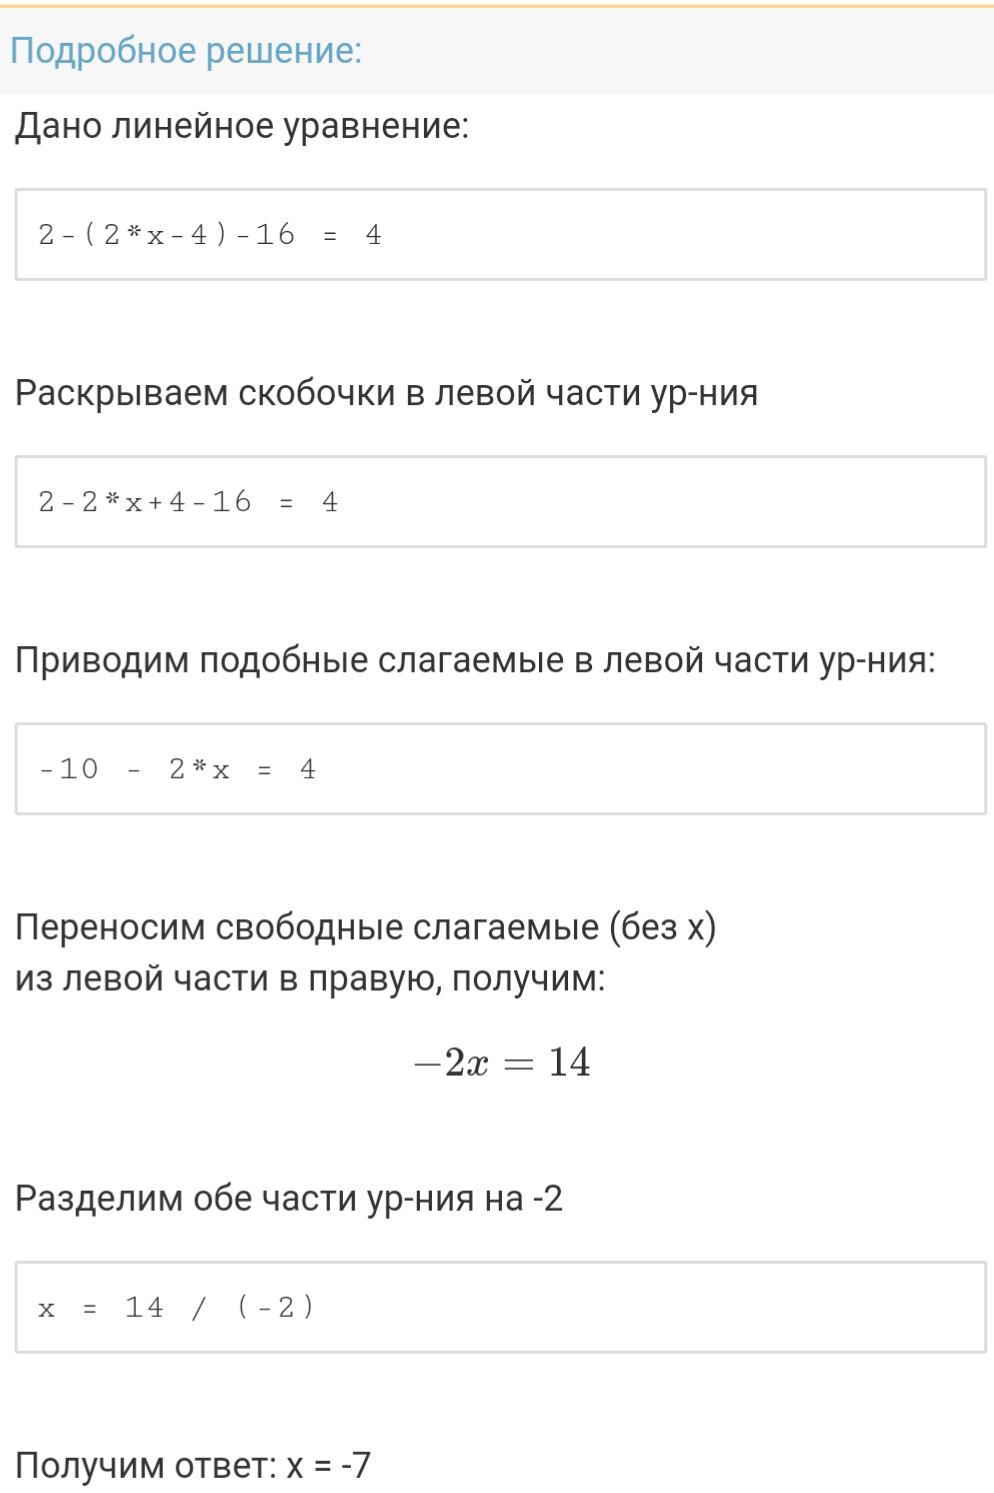Image resolution: width=994 pixels, height=1493 pixels.
Task: Click the rendered formula −2x = 14
Action: coord(502,1062)
